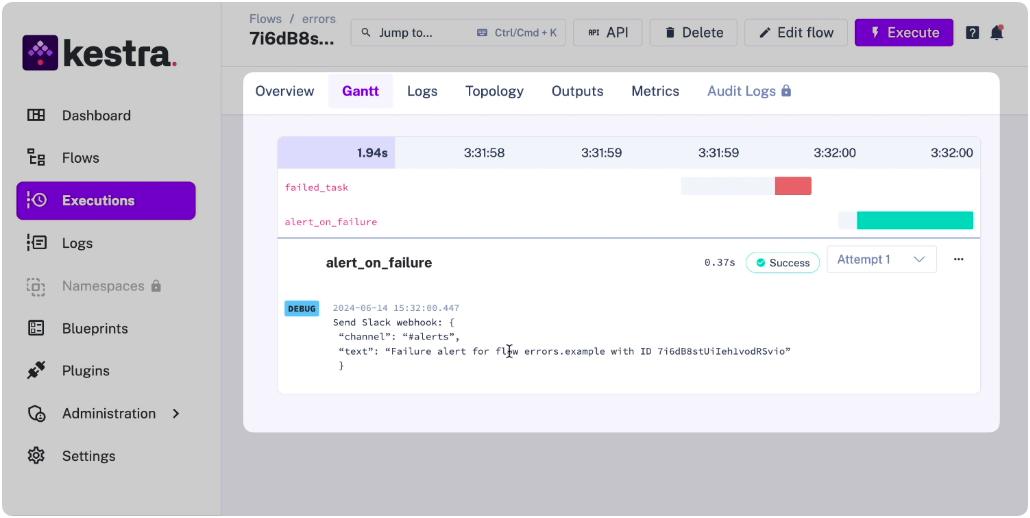Open Executions in the sidebar
Image resolution: width=1030 pixels, height=518 pixels.
[106, 200]
